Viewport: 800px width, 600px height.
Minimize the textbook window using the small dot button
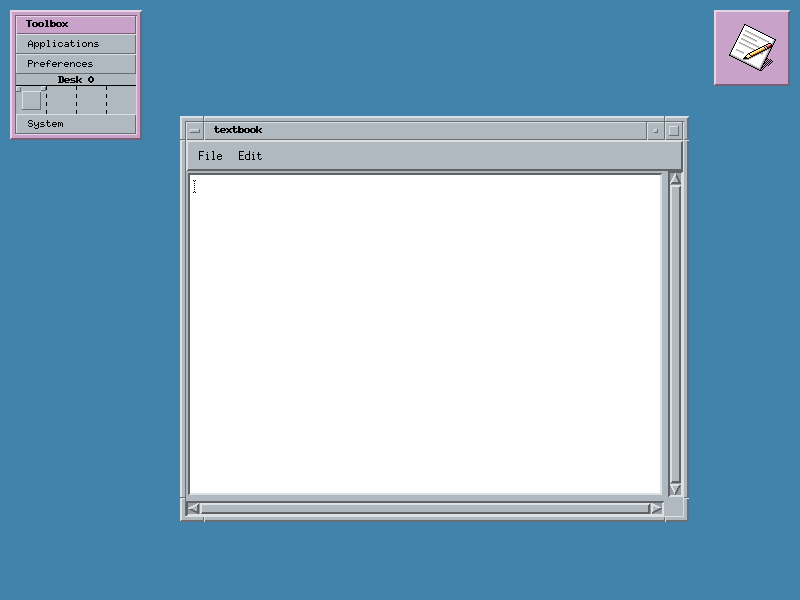click(x=655, y=130)
